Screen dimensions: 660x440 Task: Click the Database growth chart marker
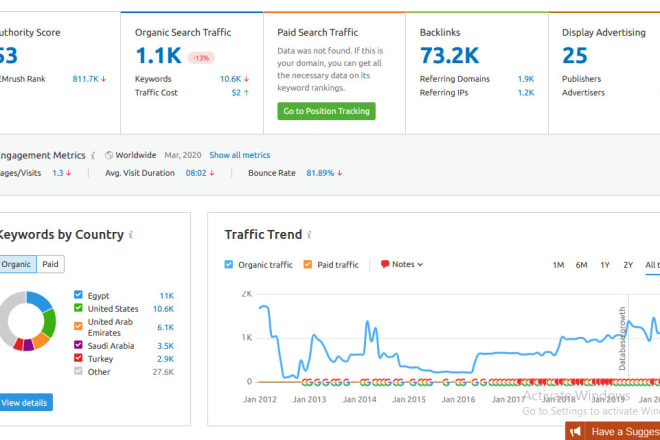pos(622,338)
